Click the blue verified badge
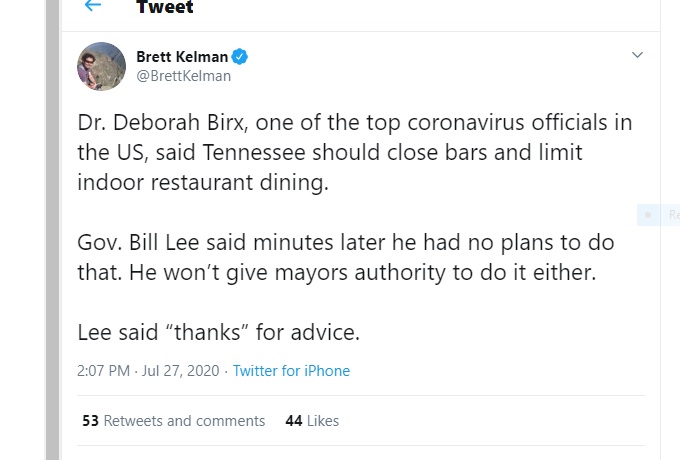The width and height of the screenshot is (680, 460). [x=241, y=56]
